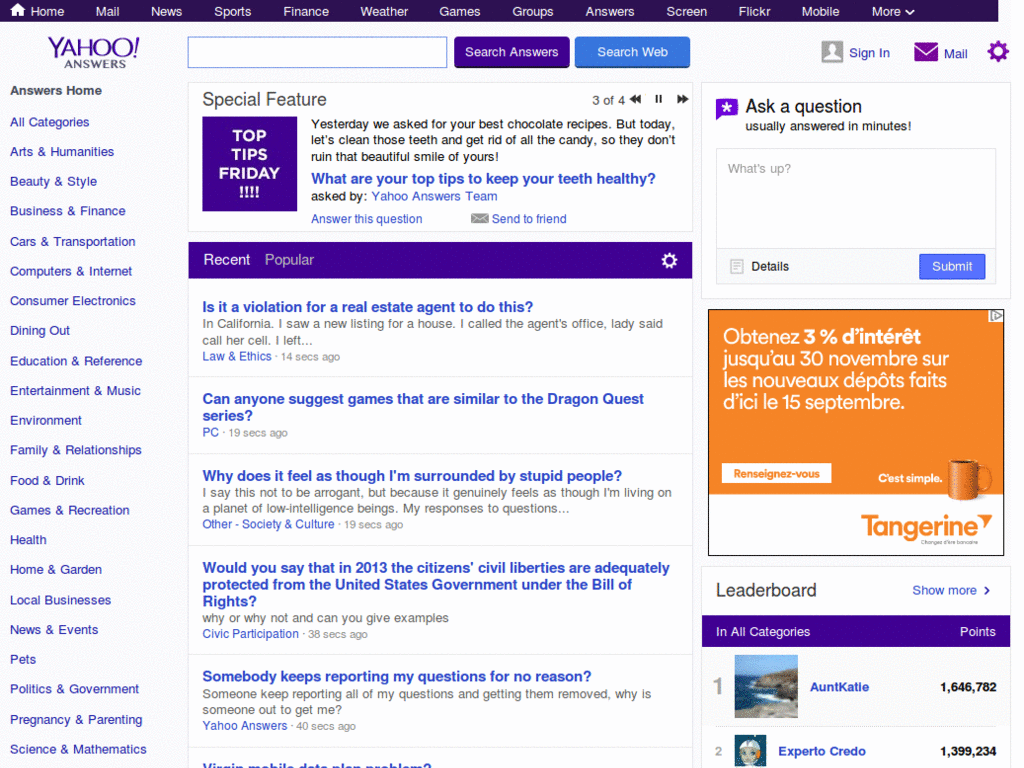Image resolution: width=1024 pixels, height=768 pixels.
Task: Open Games in the top navigation
Action: [460, 12]
